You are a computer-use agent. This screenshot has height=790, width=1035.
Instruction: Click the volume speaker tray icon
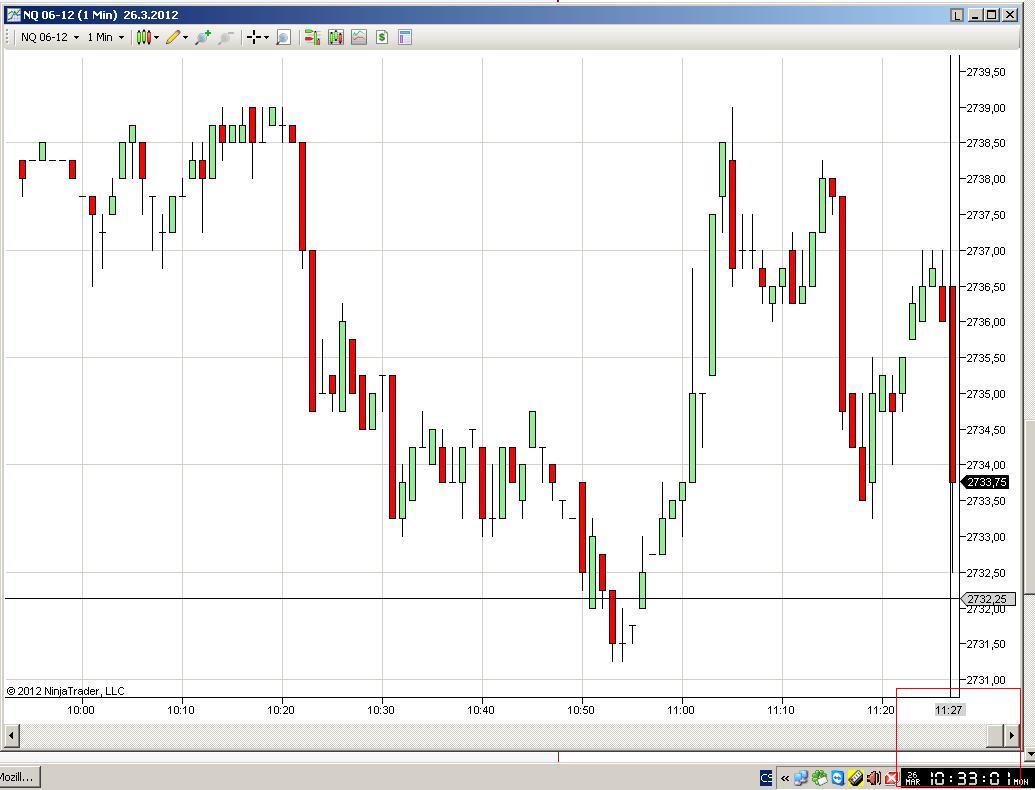(x=873, y=779)
